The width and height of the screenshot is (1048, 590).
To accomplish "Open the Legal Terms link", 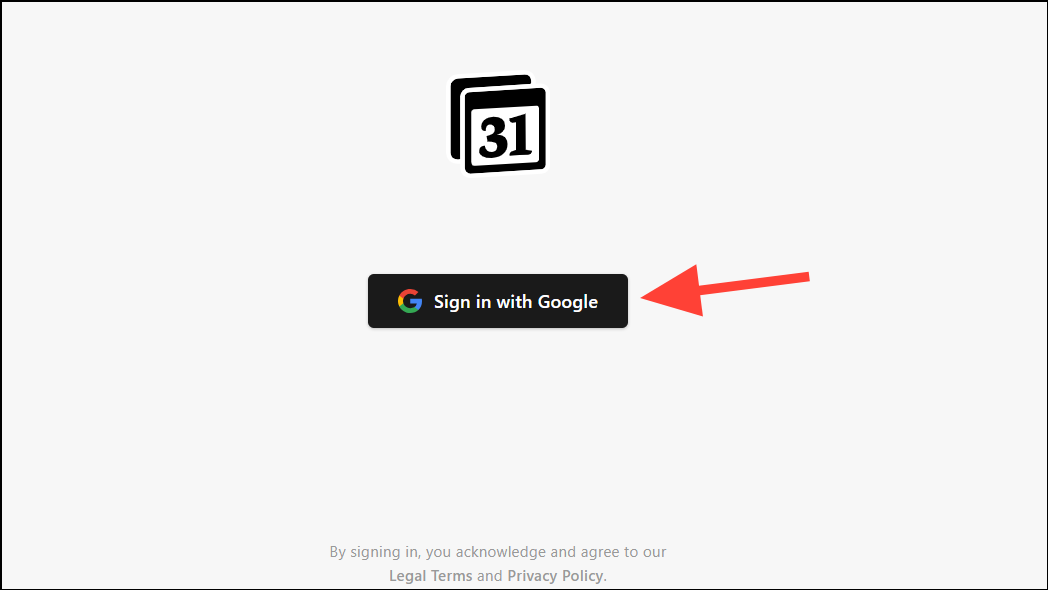I will 430,575.
